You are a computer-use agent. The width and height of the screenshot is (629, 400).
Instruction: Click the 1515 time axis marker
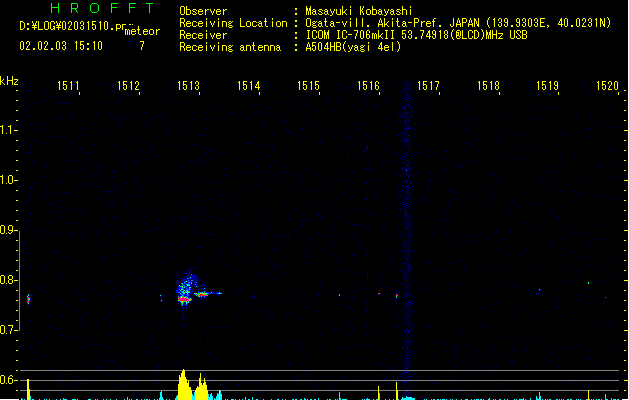(x=308, y=86)
